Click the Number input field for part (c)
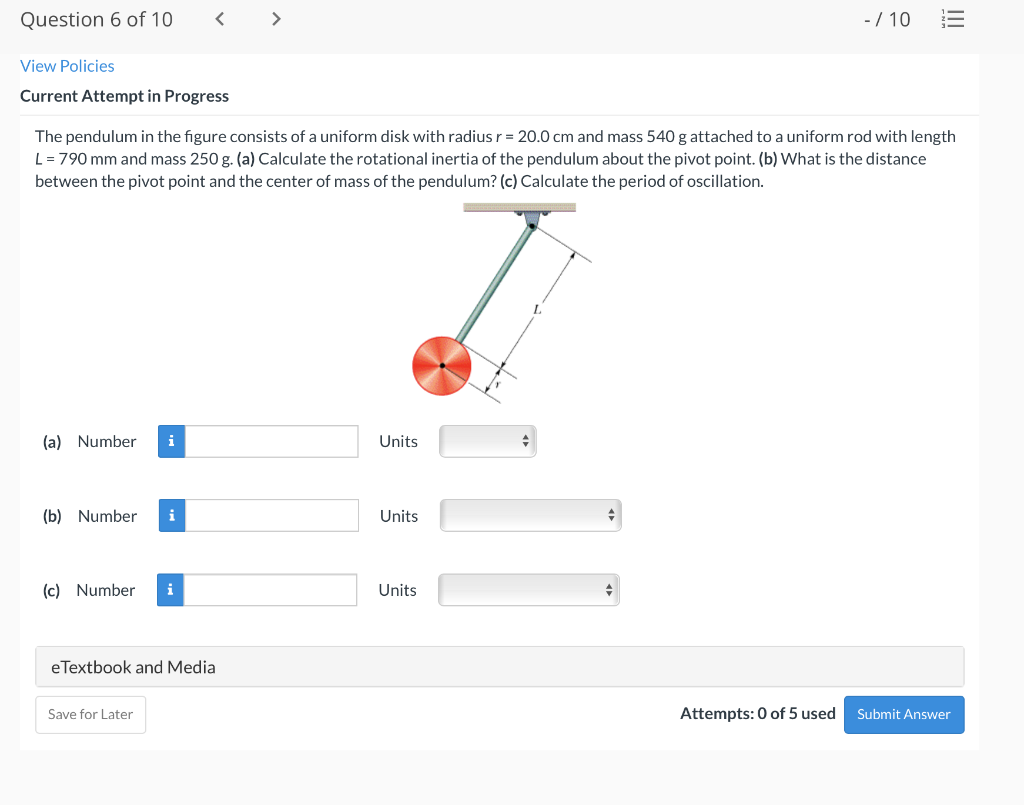 click(x=270, y=590)
